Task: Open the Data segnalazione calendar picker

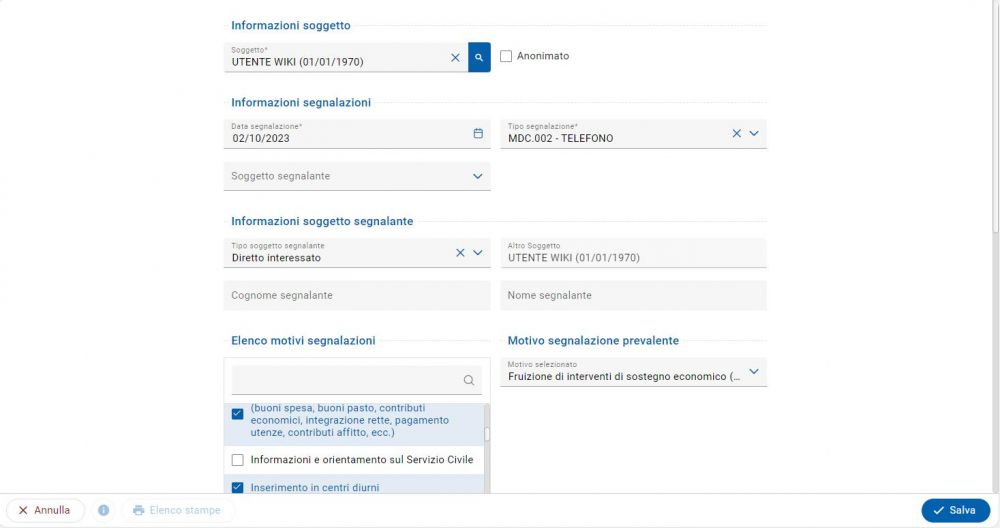Action: pyautogui.click(x=478, y=133)
